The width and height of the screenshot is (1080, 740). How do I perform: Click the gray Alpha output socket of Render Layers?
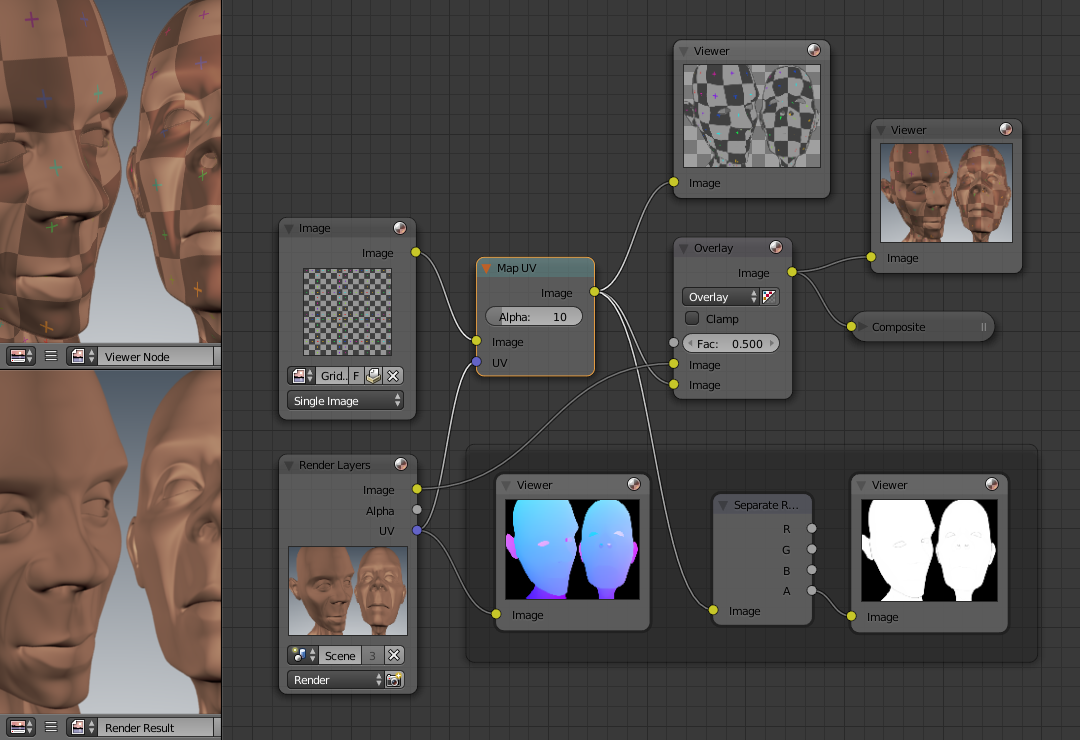[x=417, y=510]
